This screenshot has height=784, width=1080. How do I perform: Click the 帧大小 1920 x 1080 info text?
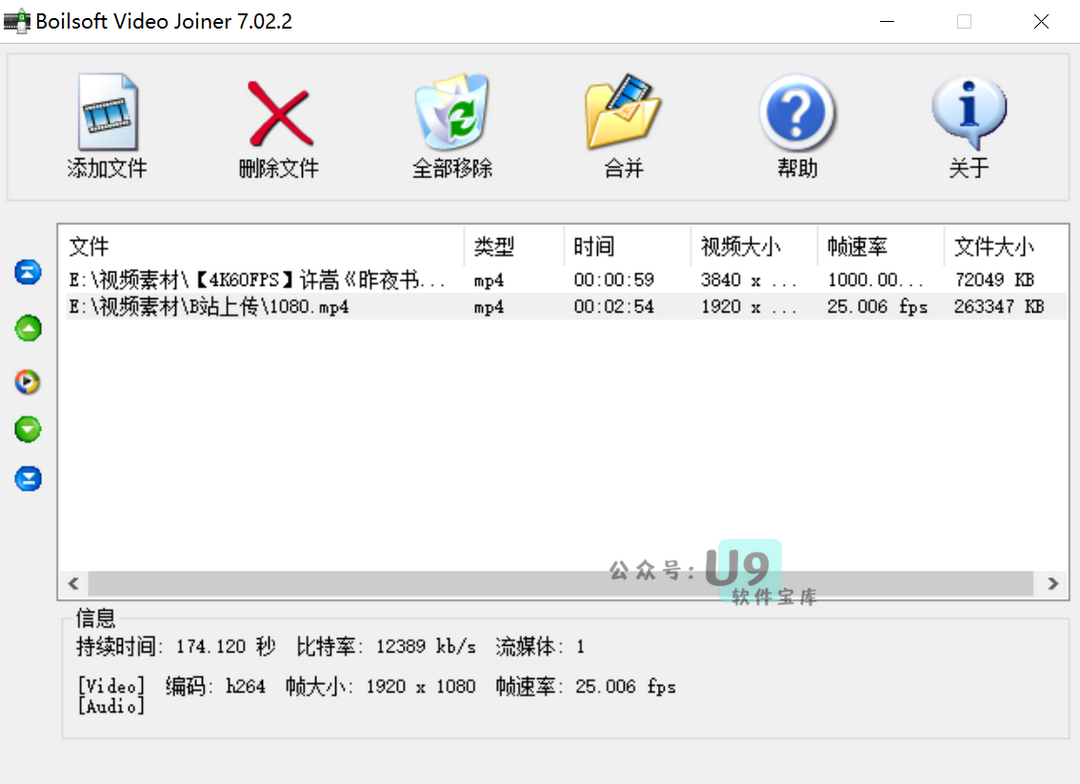pos(380,686)
